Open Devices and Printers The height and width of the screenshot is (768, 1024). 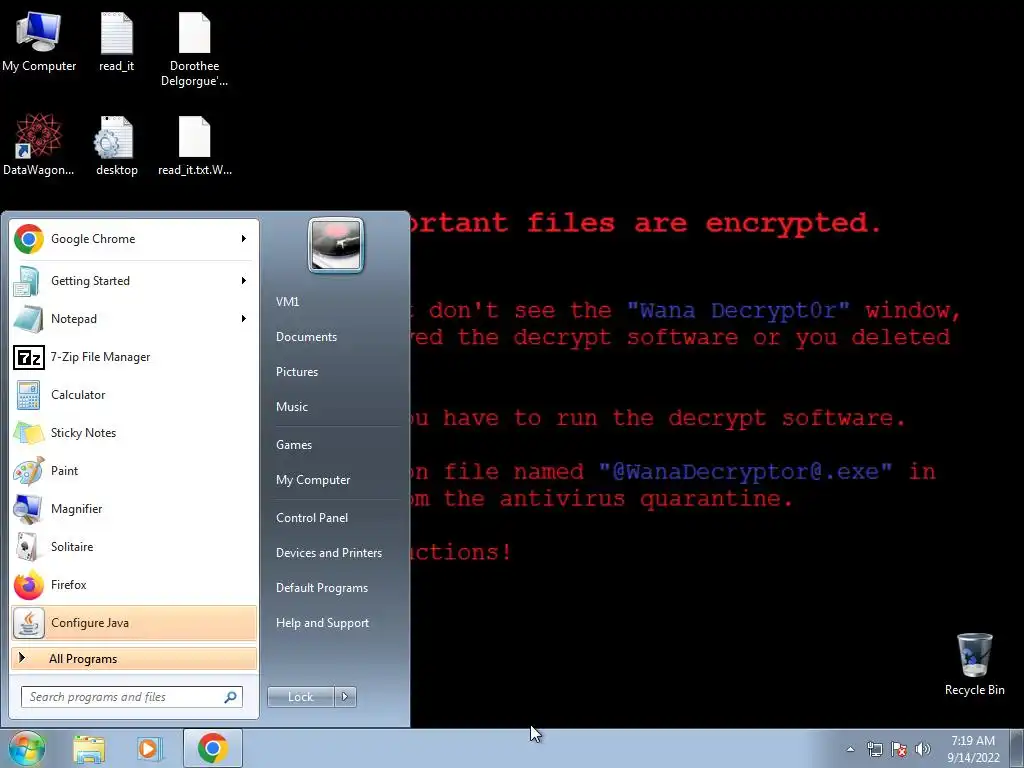pos(328,553)
